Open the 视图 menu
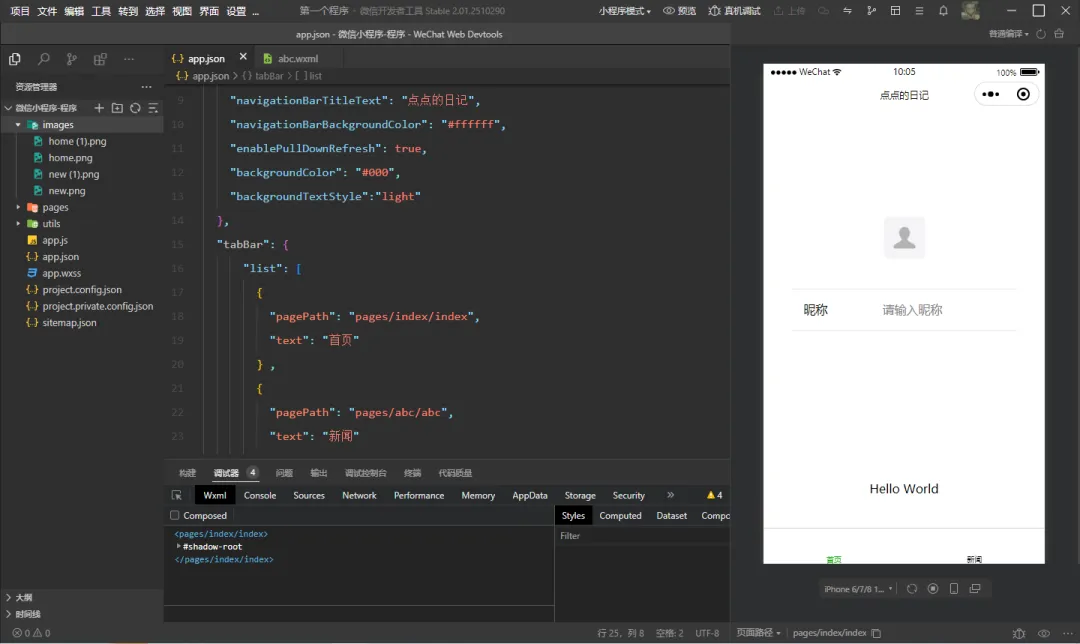1080x644 pixels. click(x=182, y=11)
